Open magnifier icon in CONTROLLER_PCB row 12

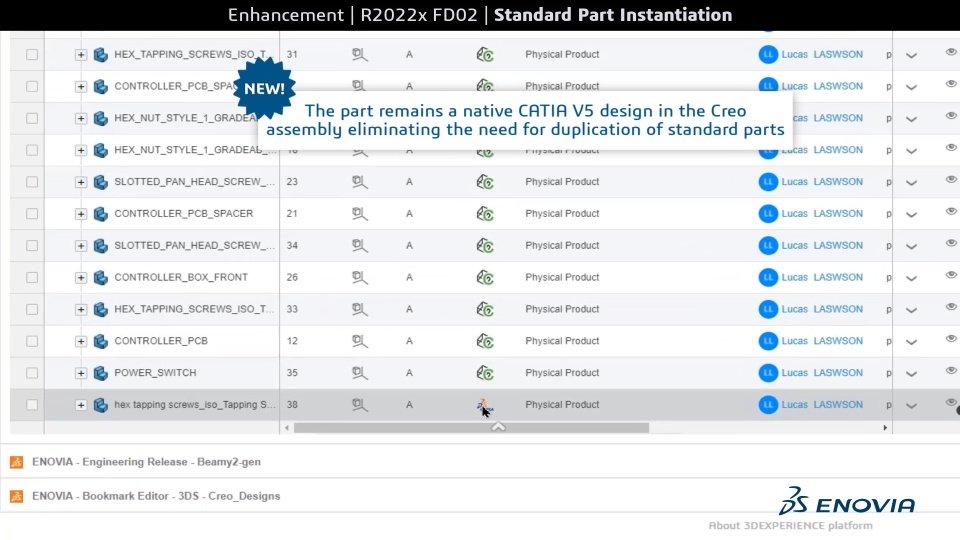[359, 341]
